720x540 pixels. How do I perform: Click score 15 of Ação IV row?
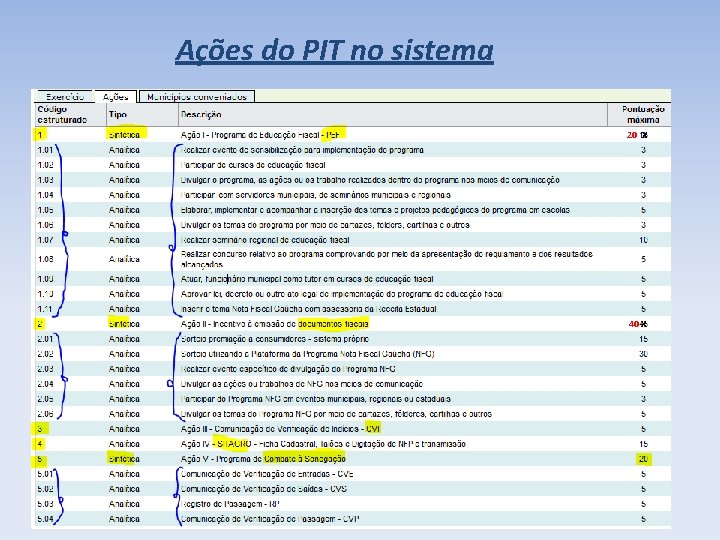click(x=643, y=444)
